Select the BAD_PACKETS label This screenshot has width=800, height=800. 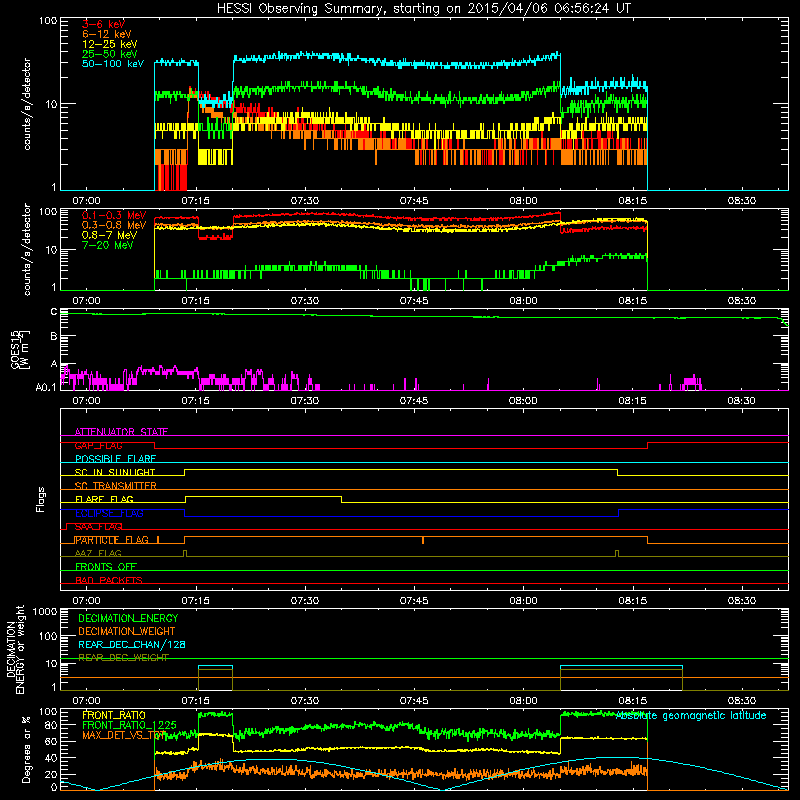(x=109, y=581)
